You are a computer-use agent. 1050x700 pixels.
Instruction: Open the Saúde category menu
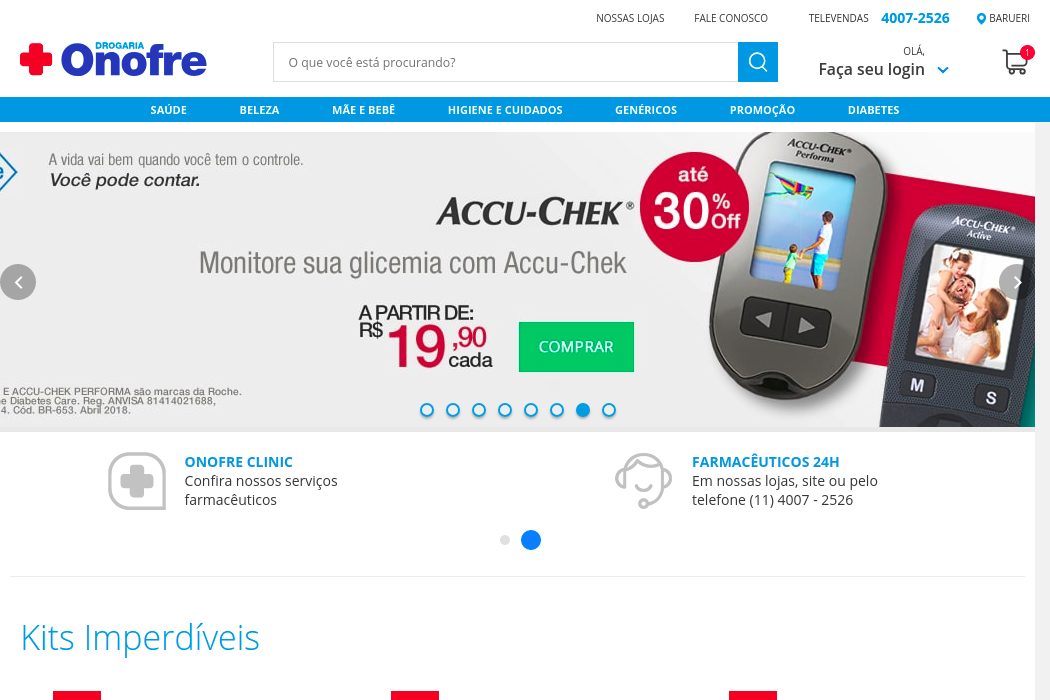[x=169, y=110]
